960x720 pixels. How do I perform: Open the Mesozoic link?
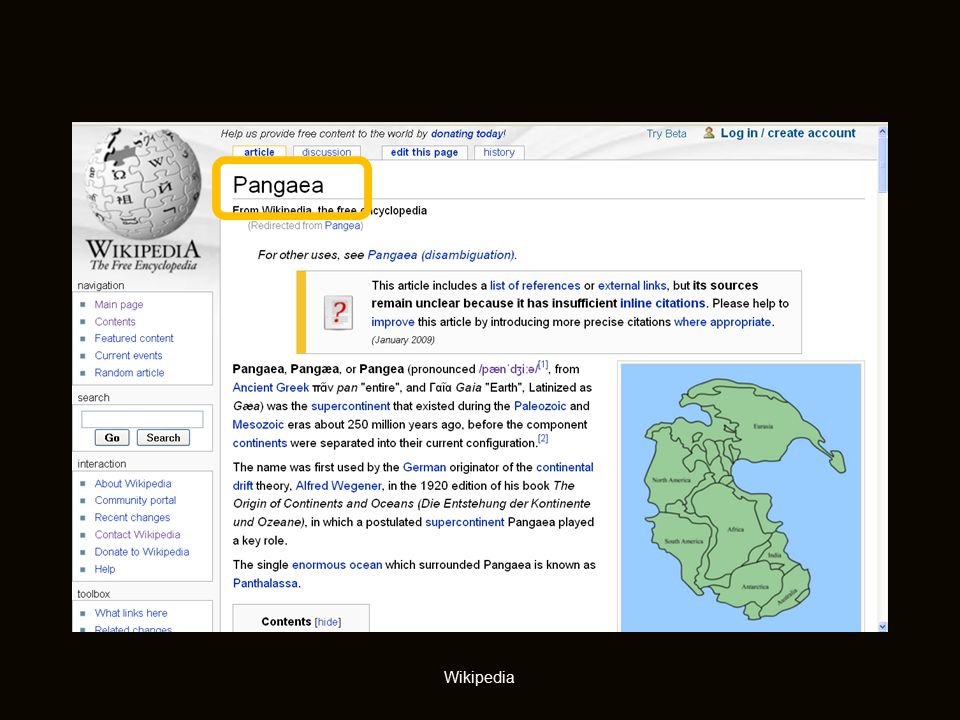(x=258, y=424)
